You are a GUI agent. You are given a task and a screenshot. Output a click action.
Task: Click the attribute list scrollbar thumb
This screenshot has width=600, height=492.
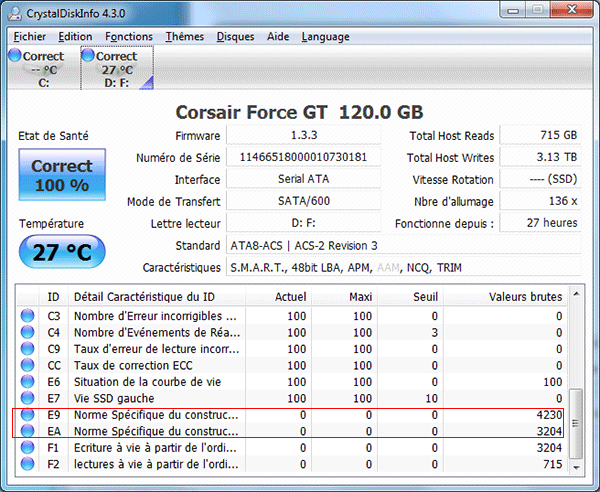click(x=576, y=423)
